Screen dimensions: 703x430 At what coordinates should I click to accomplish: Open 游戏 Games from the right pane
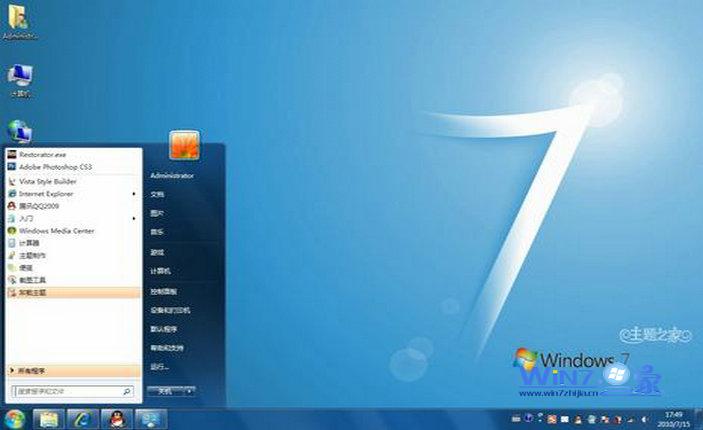157,252
